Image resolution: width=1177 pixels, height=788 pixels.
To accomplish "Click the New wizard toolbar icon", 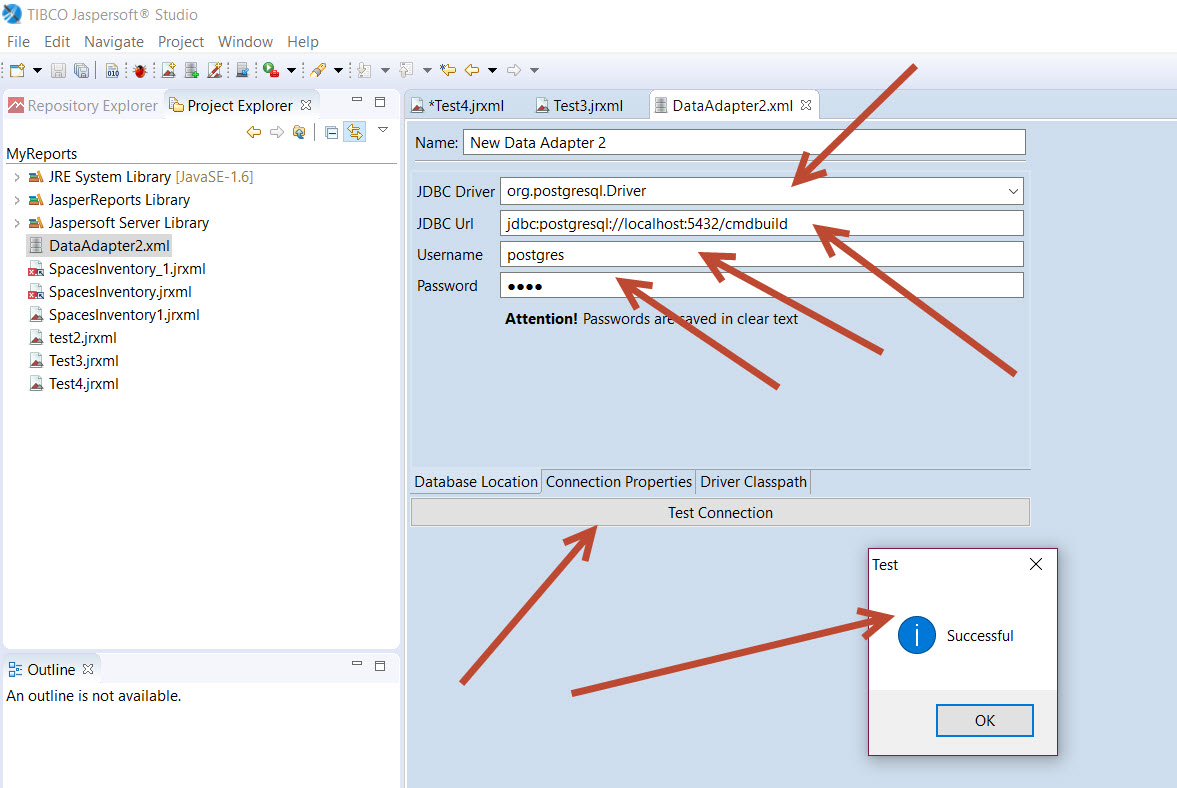I will point(17,70).
